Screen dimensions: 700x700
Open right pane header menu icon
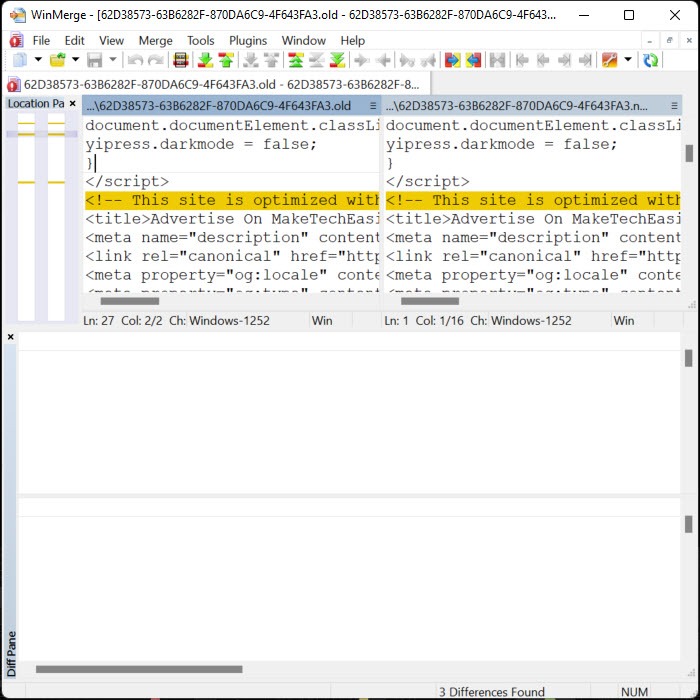click(x=674, y=106)
